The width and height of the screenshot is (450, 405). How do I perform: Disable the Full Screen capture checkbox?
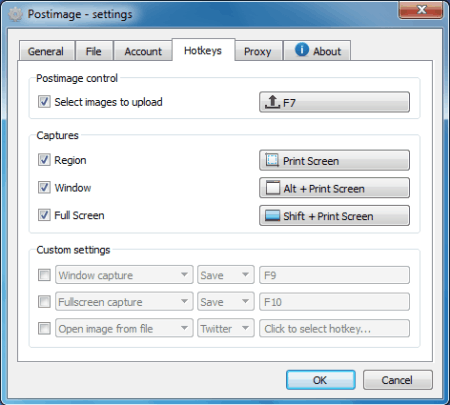click(44, 215)
